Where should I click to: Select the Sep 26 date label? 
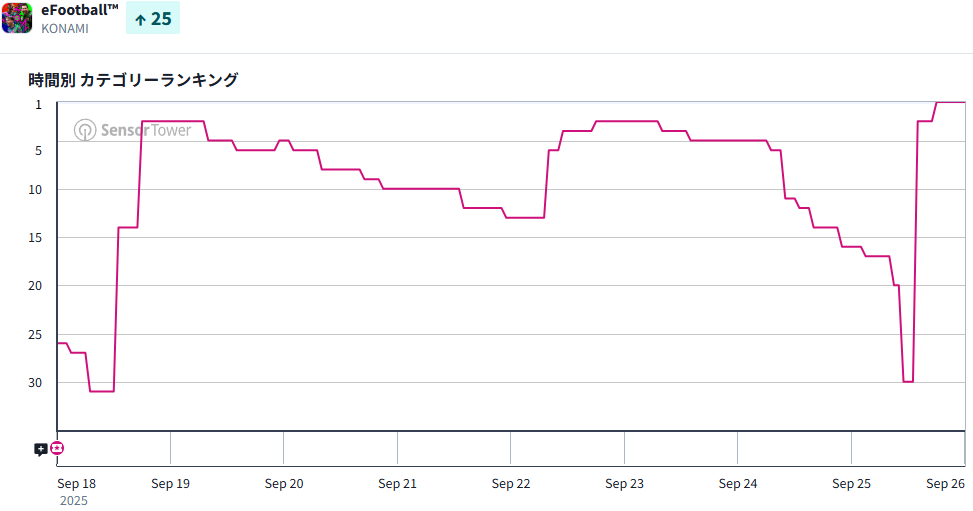coord(945,484)
